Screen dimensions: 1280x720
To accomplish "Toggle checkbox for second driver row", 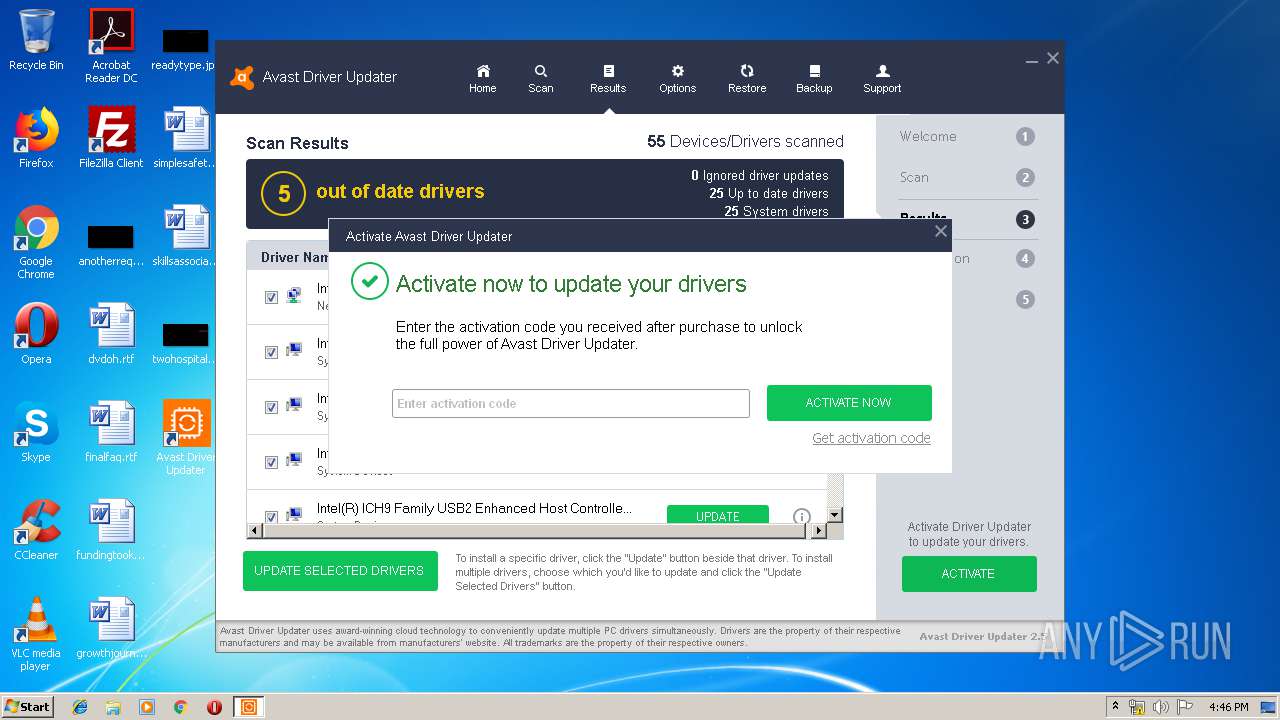I will point(271,352).
